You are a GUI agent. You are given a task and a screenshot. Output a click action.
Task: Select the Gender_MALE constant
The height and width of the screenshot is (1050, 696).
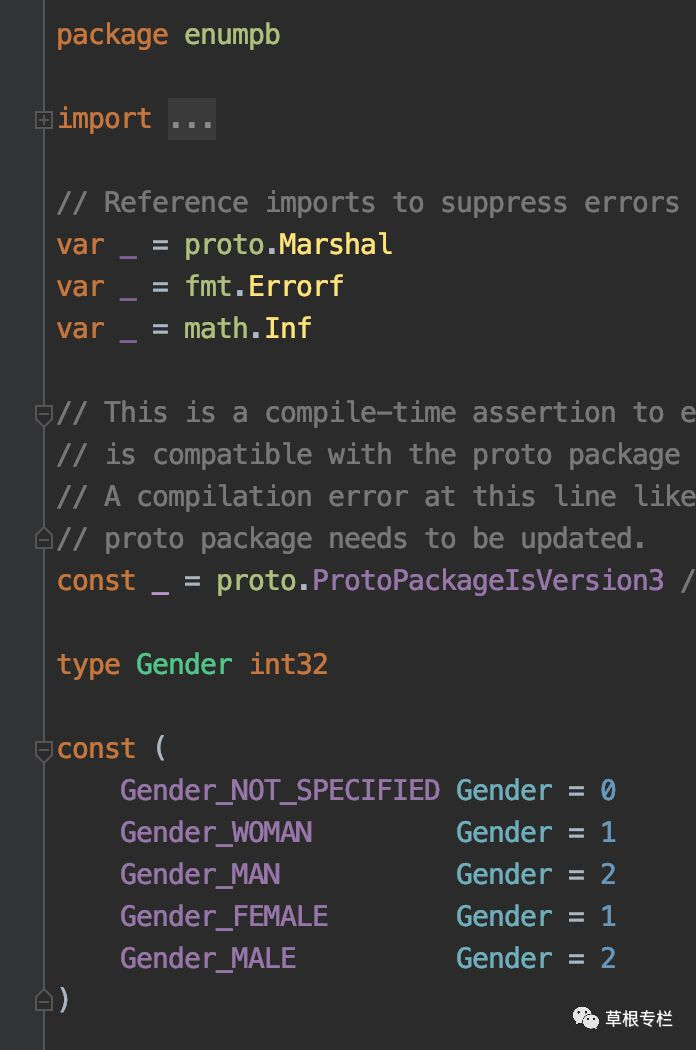coord(208,958)
